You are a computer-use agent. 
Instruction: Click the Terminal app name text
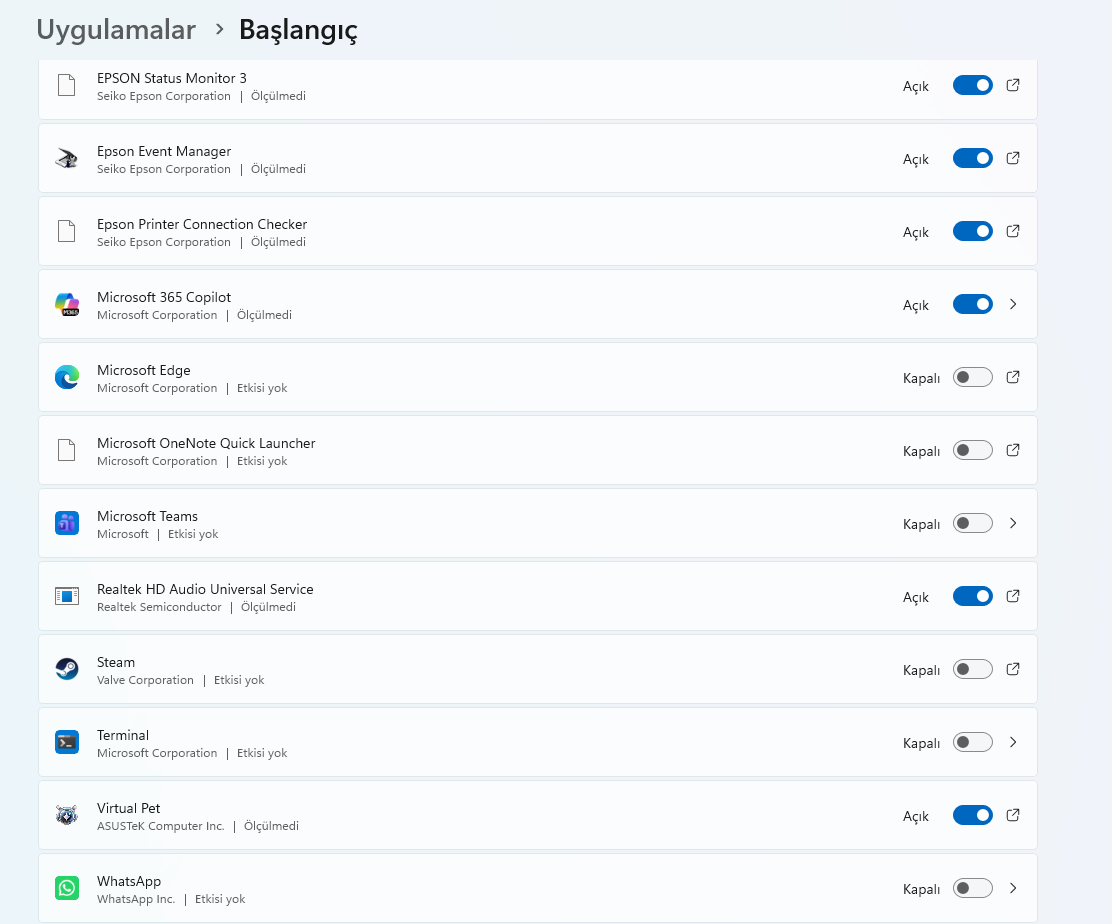point(123,735)
